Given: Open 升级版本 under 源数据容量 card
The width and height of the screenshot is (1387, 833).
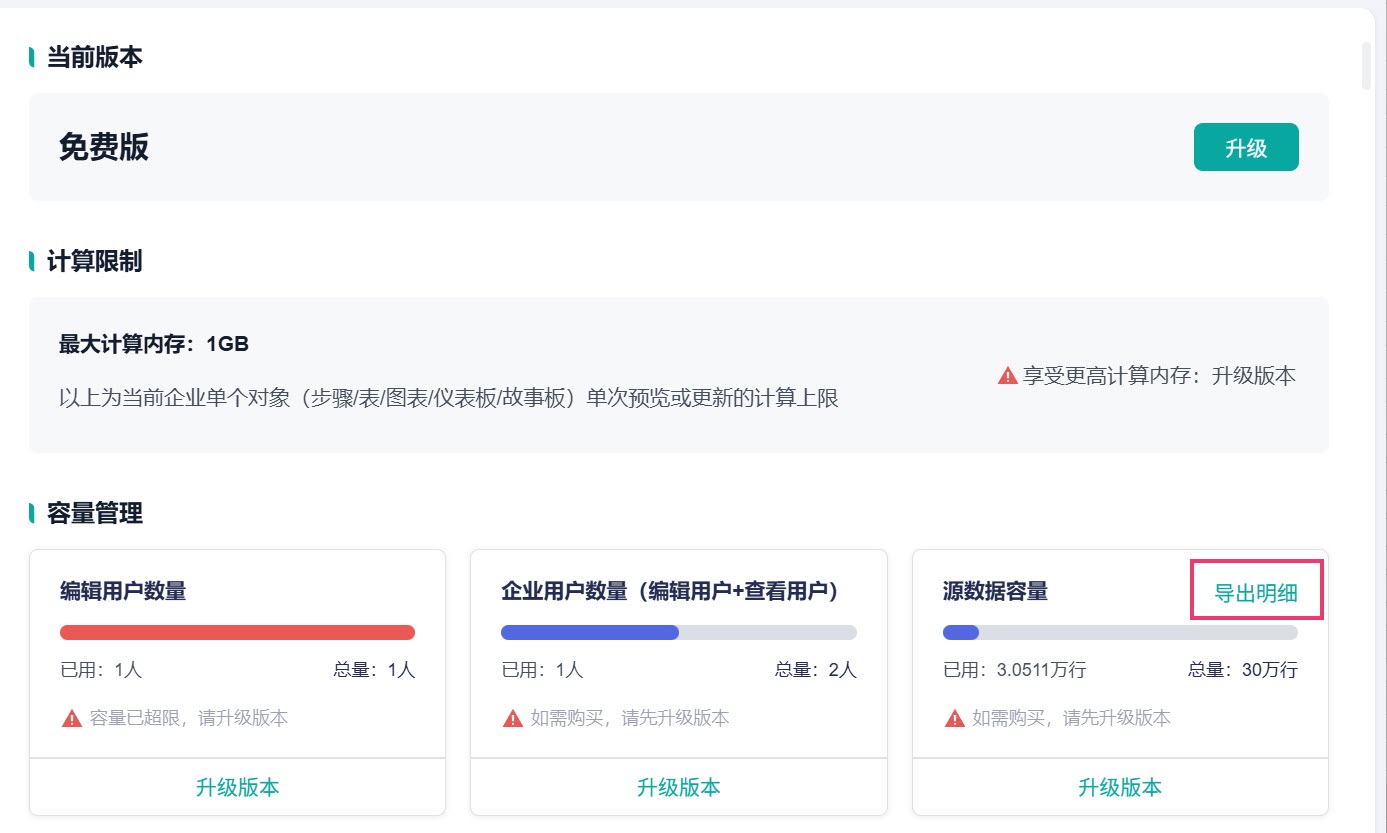Looking at the screenshot, I should (x=1120, y=787).
